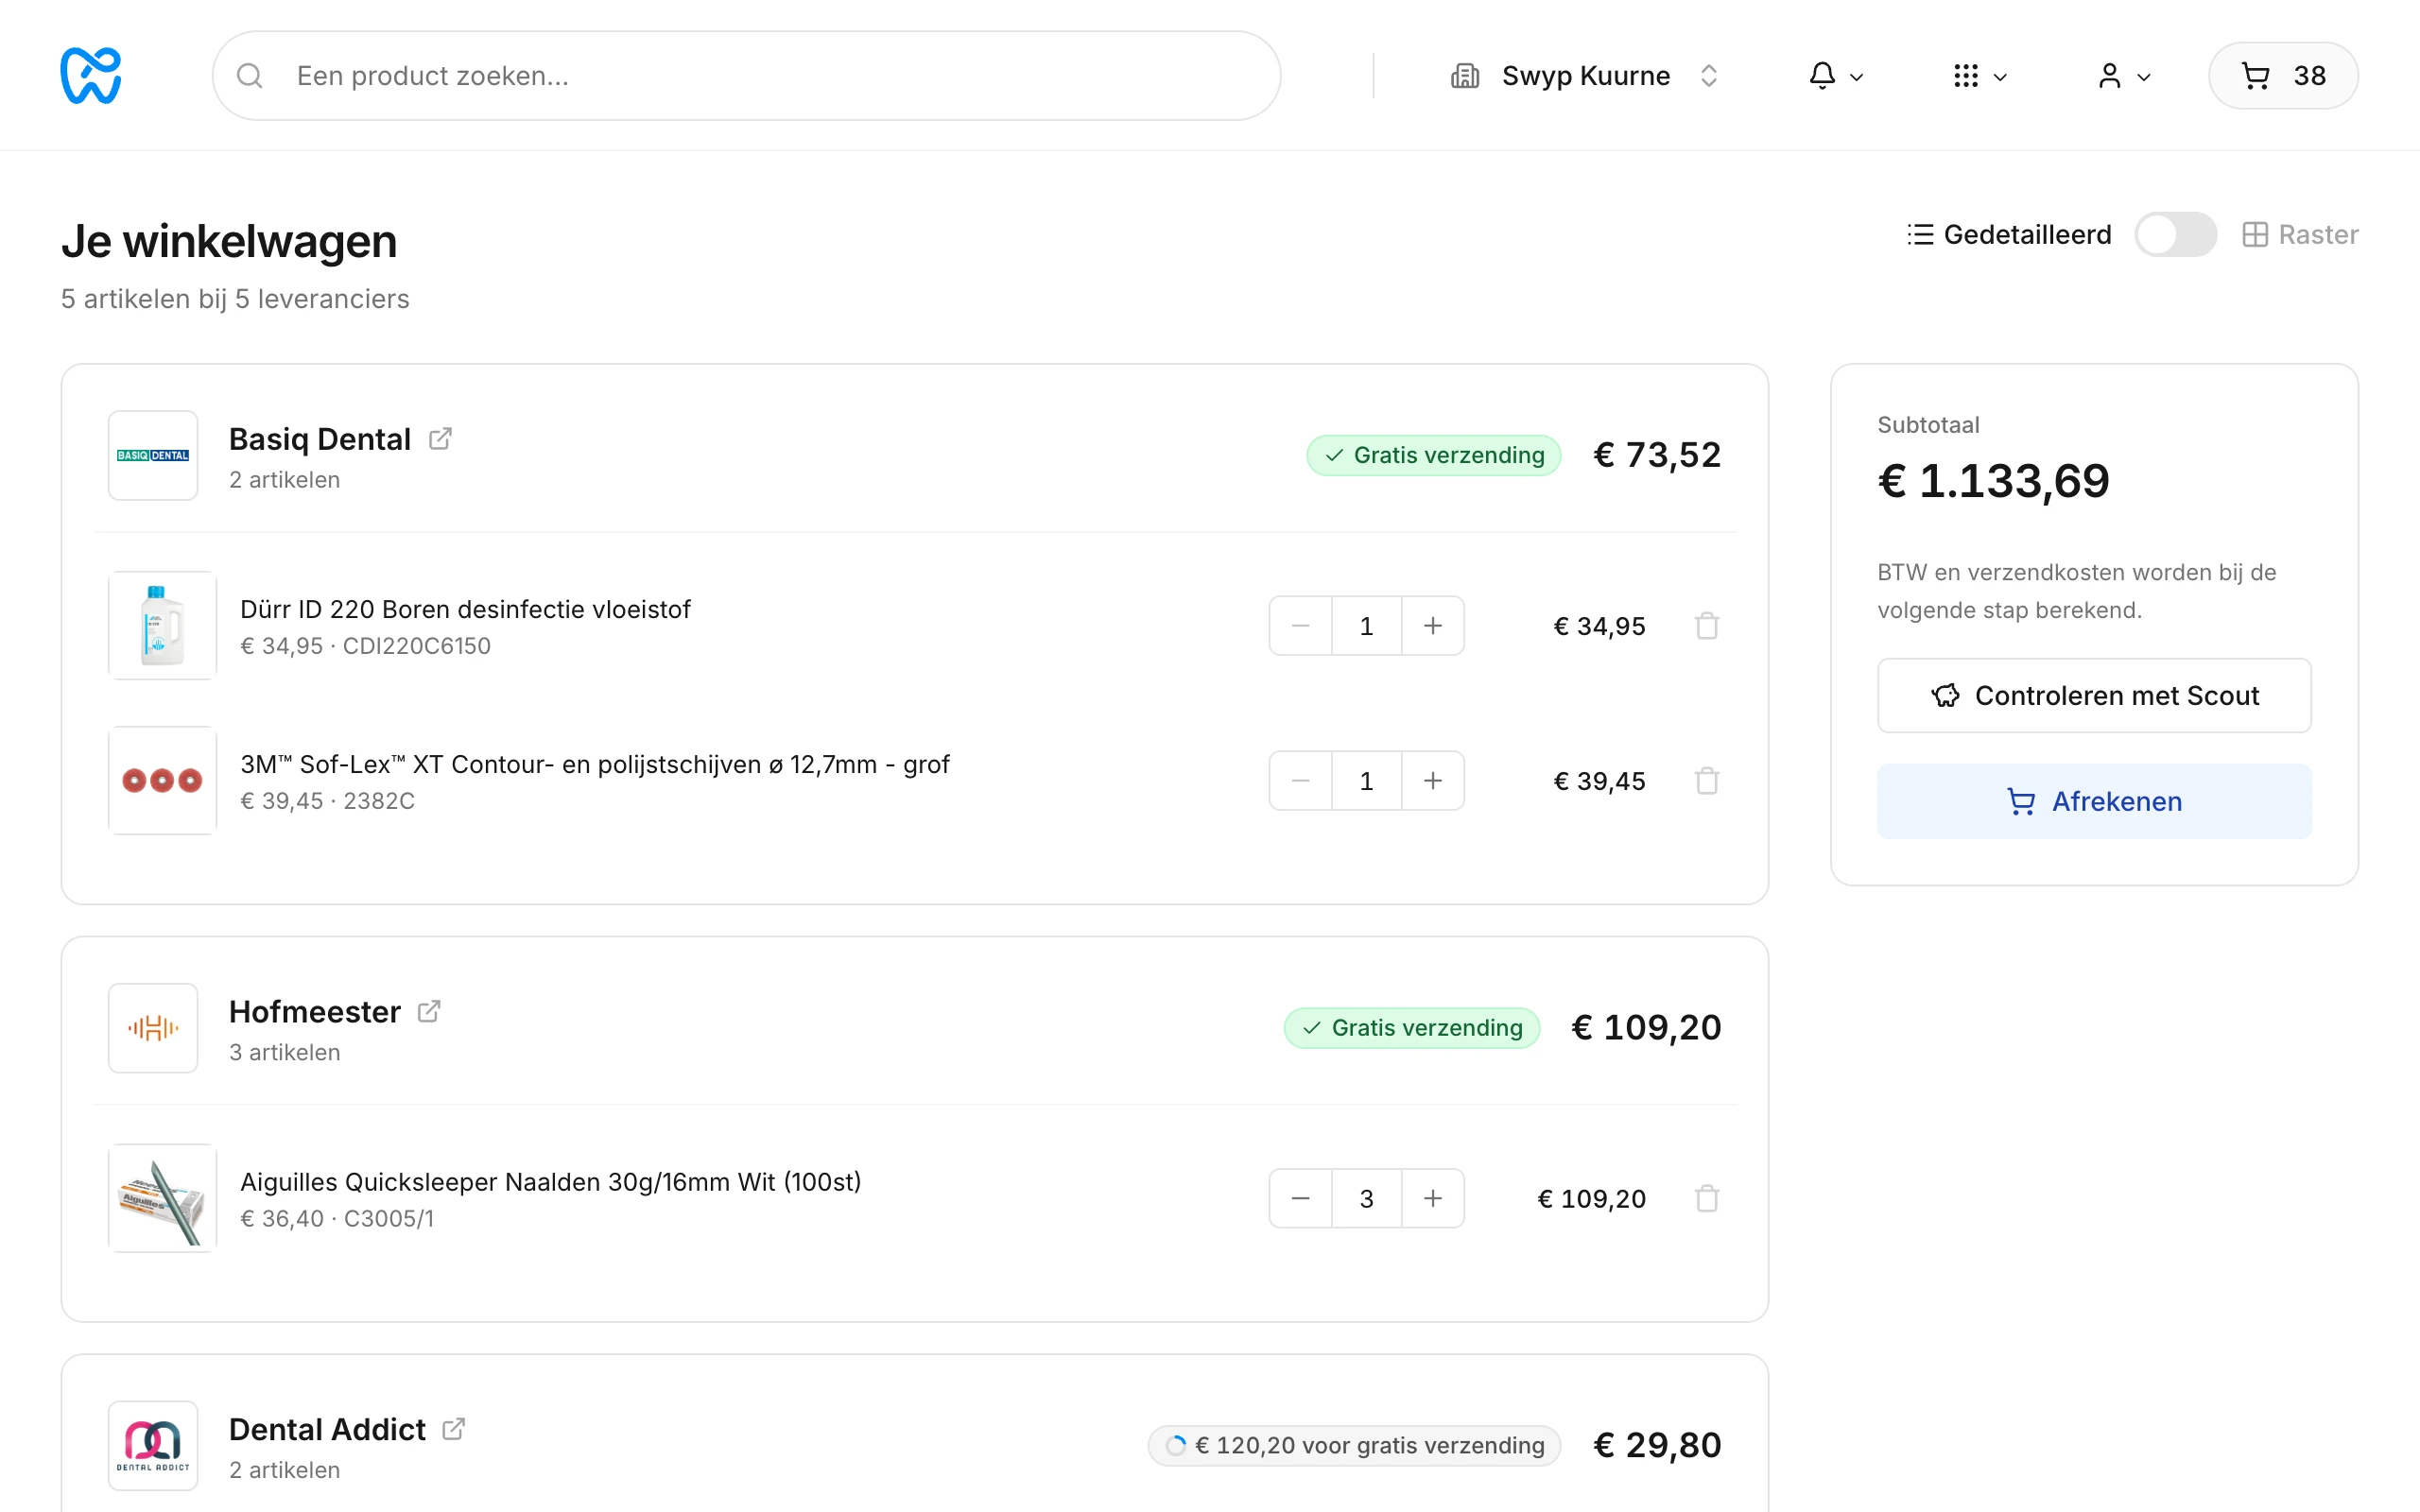Increase quantity of Dürr ID 220
The width and height of the screenshot is (2420, 1512).
(x=1433, y=626)
